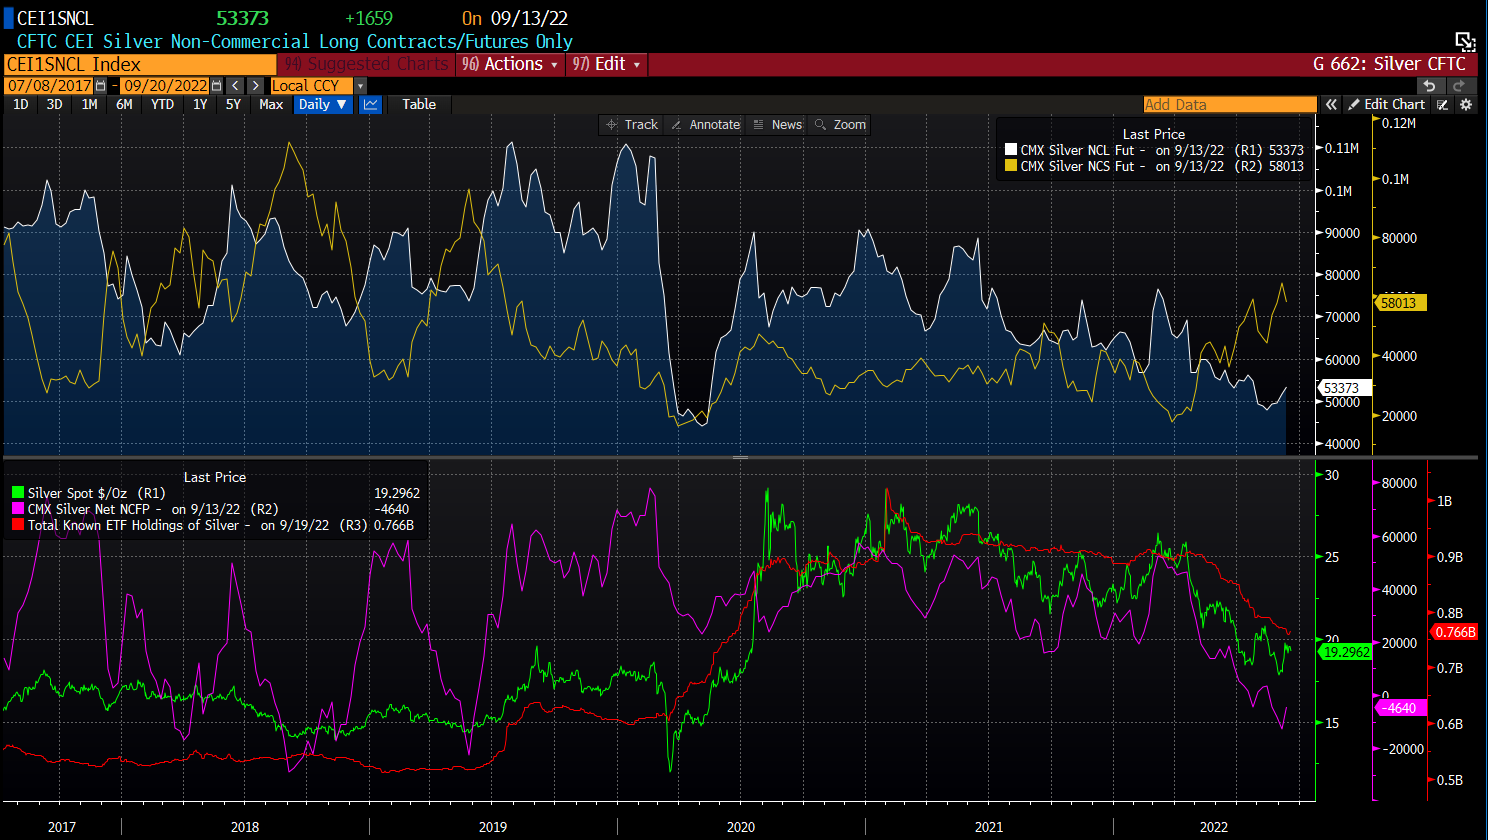This screenshot has height=840, width=1488.
Task: Click the white CMX Silver NCL legend swatch
Action: pyautogui.click(x=1010, y=150)
